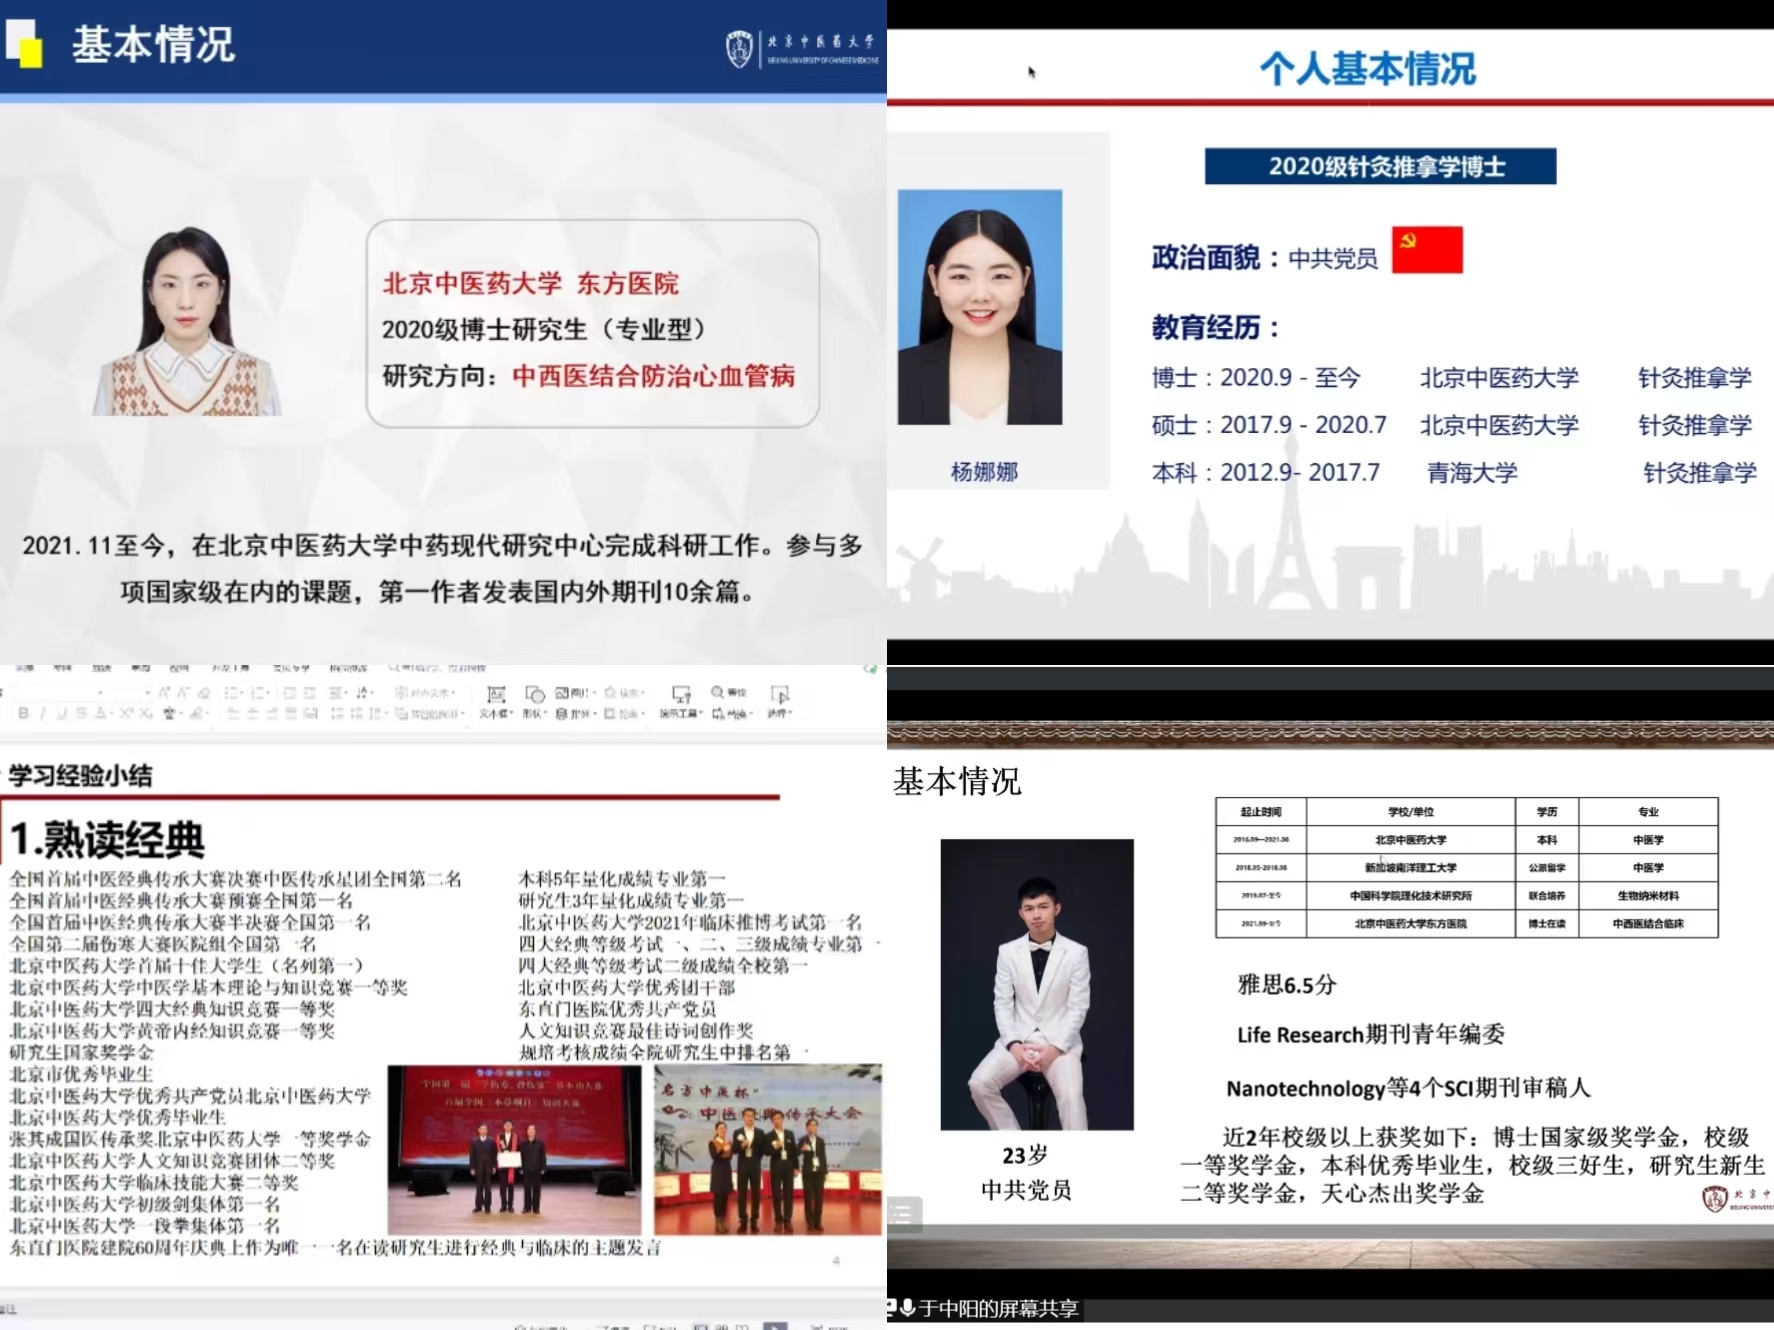Viewport: 1774px width, 1330px height.
Task: Toggle Bold formatting in the toolbar
Action: click(23, 713)
